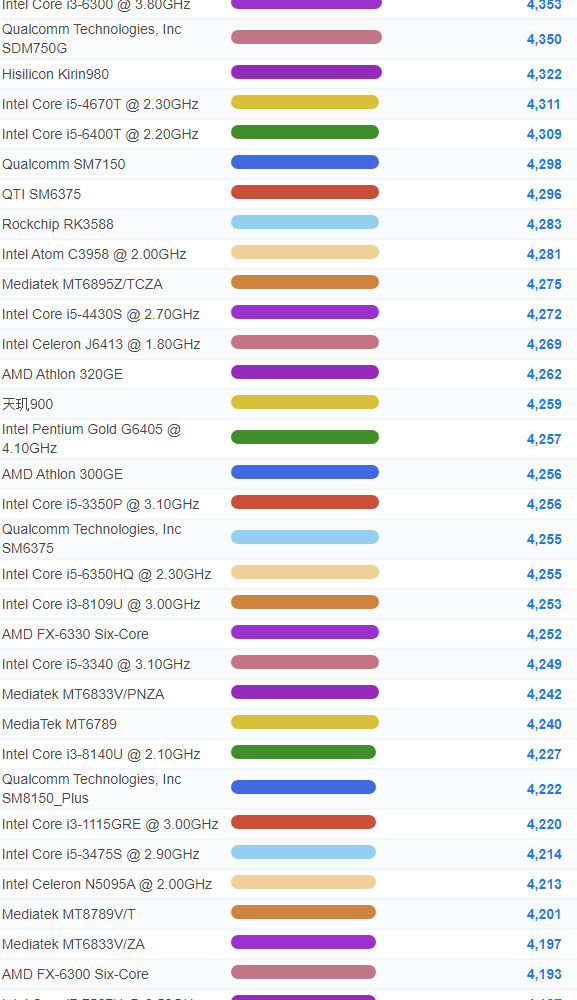Open Intel Core i5-6400T @ 2.20GHz
The width and height of the screenshot is (577, 1000).
coord(100,134)
